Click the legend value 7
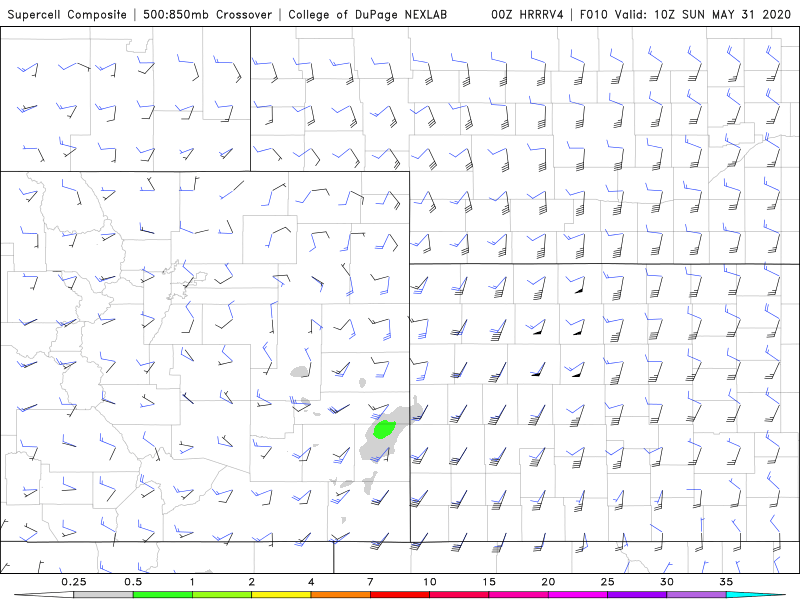 click(x=370, y=582)
